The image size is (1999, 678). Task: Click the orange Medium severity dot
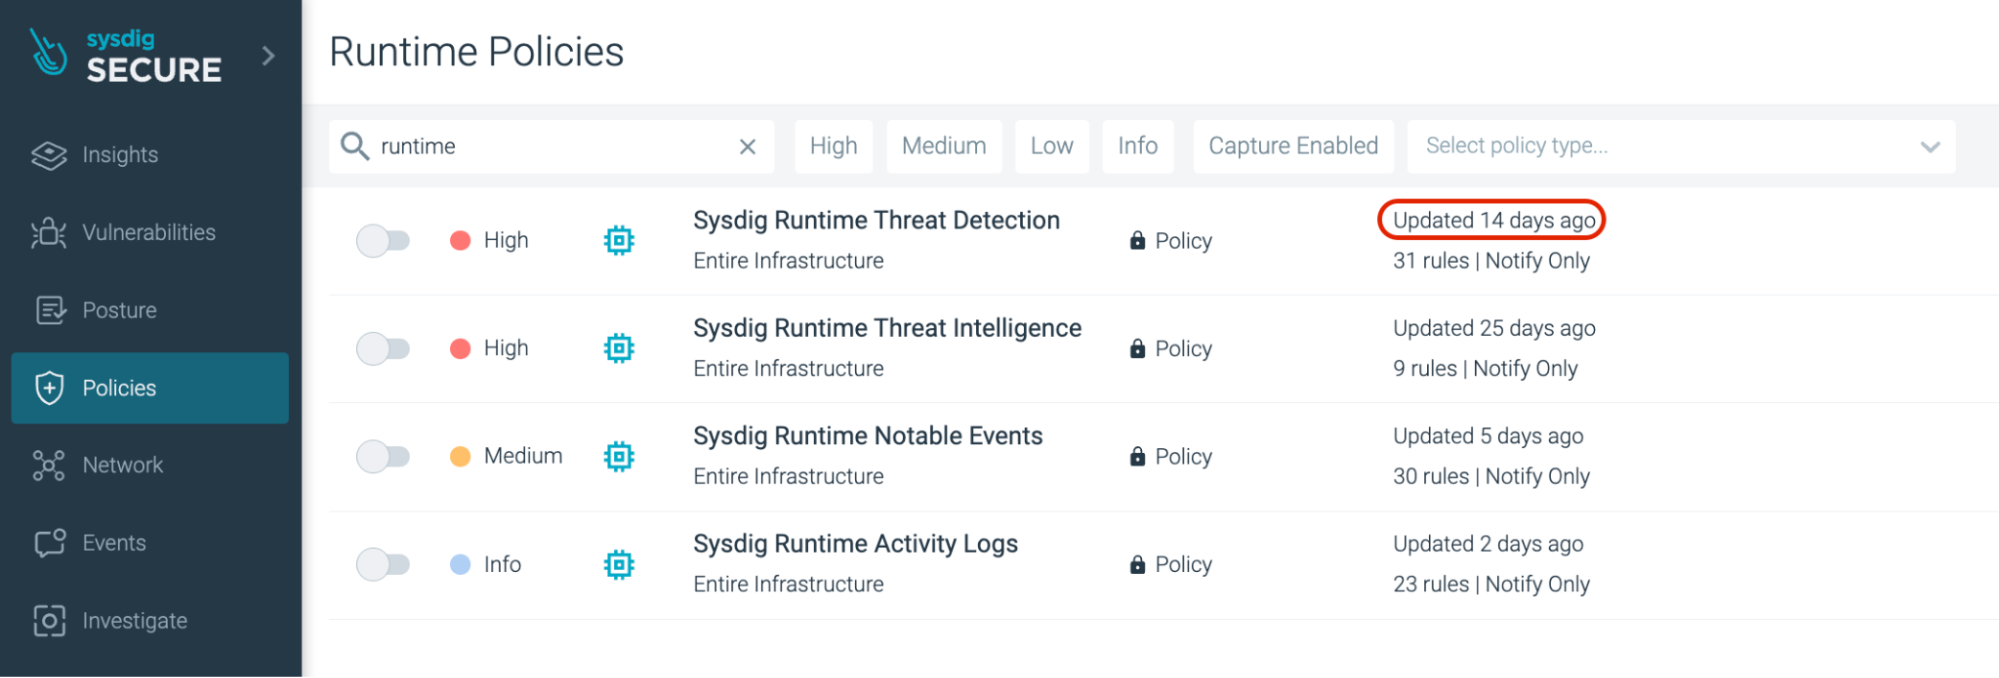(x=460, y=456)
